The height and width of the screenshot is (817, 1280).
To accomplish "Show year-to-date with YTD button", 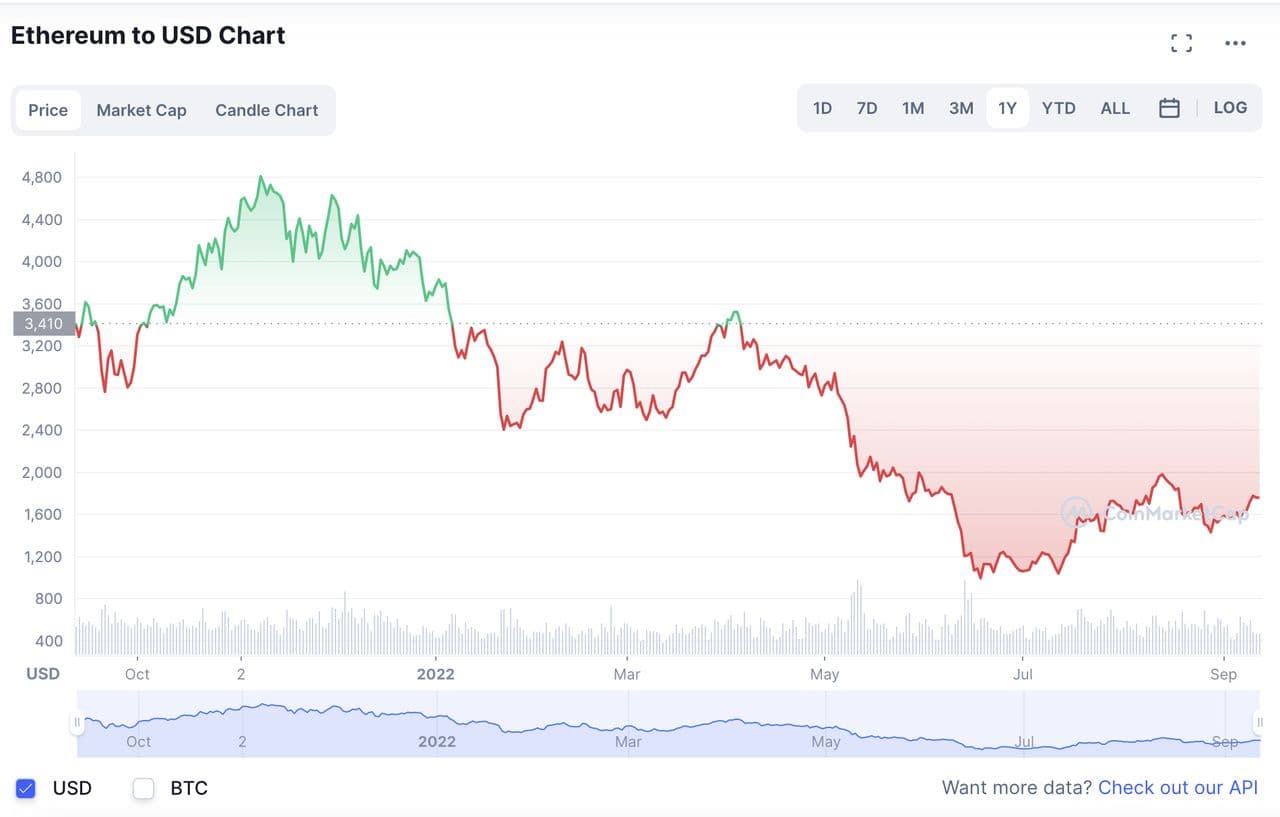I will coord(1058,108).
